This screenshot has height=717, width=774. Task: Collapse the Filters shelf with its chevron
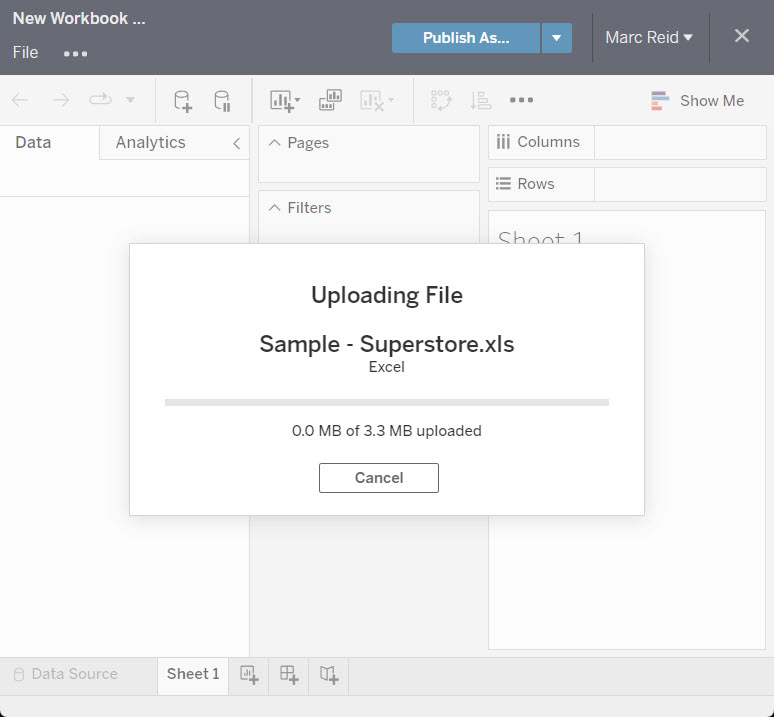(x=276, y=208)
